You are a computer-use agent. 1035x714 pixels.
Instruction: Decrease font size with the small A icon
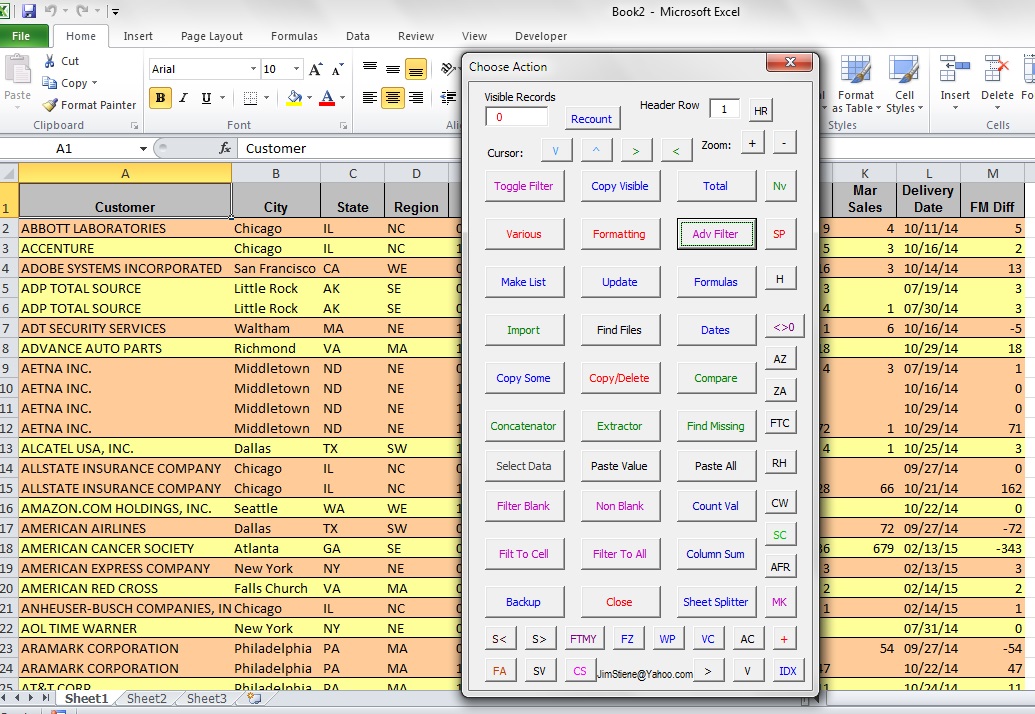click(338, 69)
